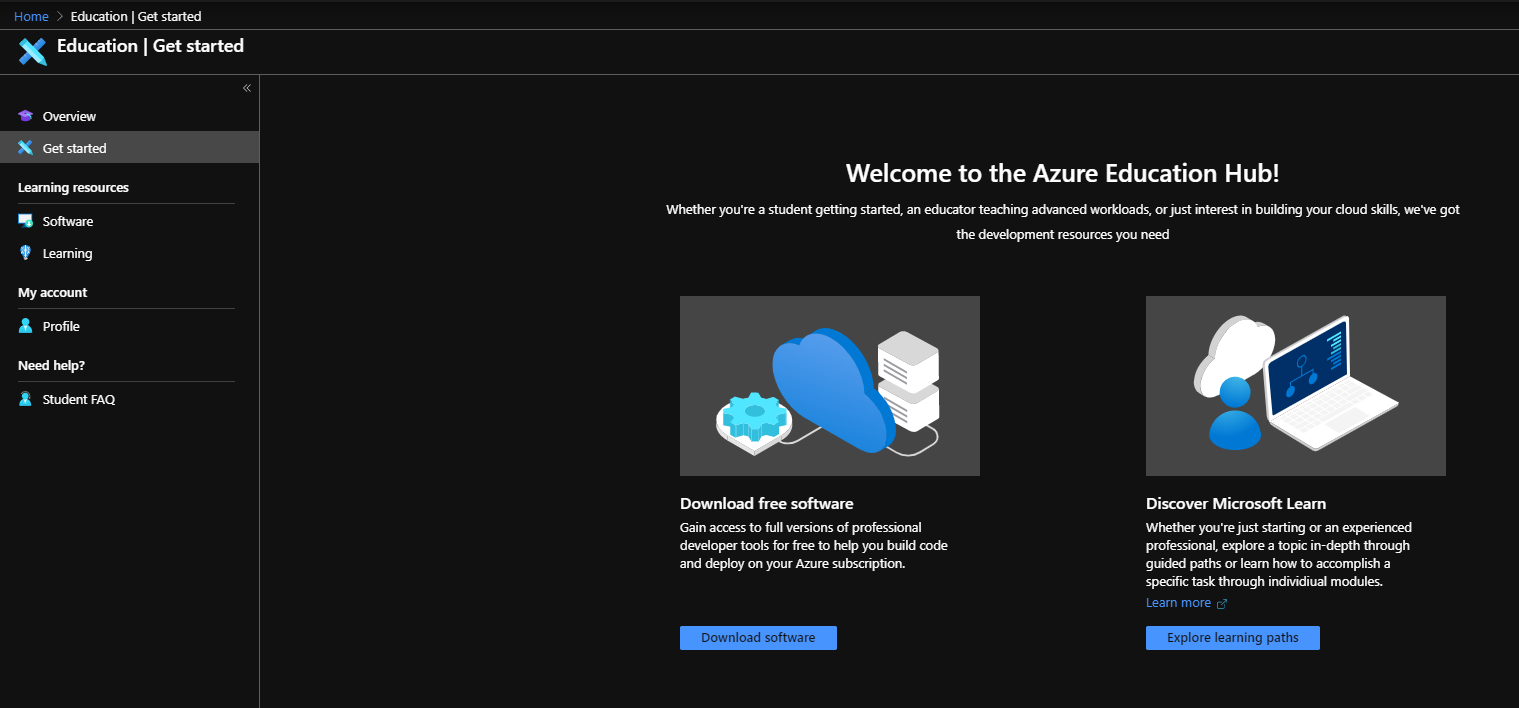Viewport: 1519px width, 708px height.
Task: Navigate to Home via the breadcrumb
Action: (x=31, y=16)
